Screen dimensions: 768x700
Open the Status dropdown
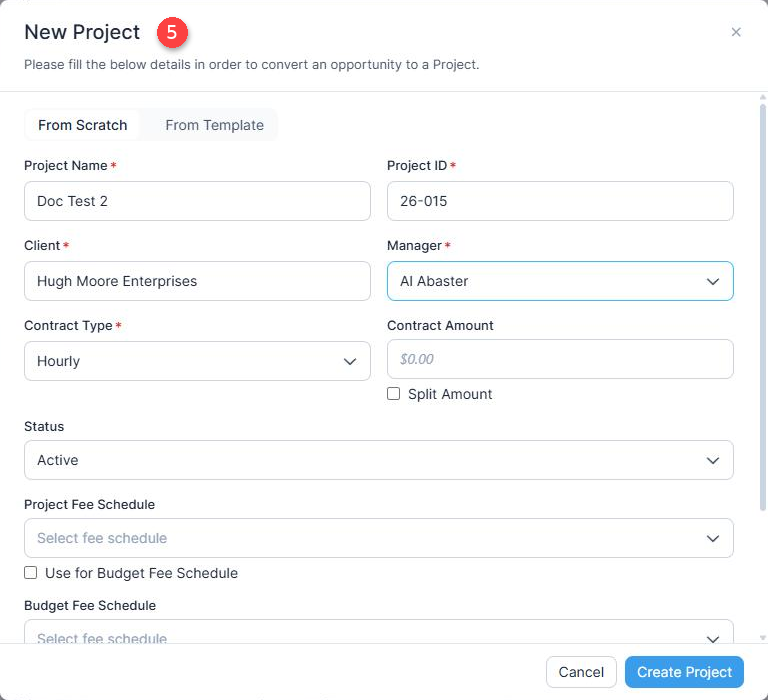tap(379, 460)
